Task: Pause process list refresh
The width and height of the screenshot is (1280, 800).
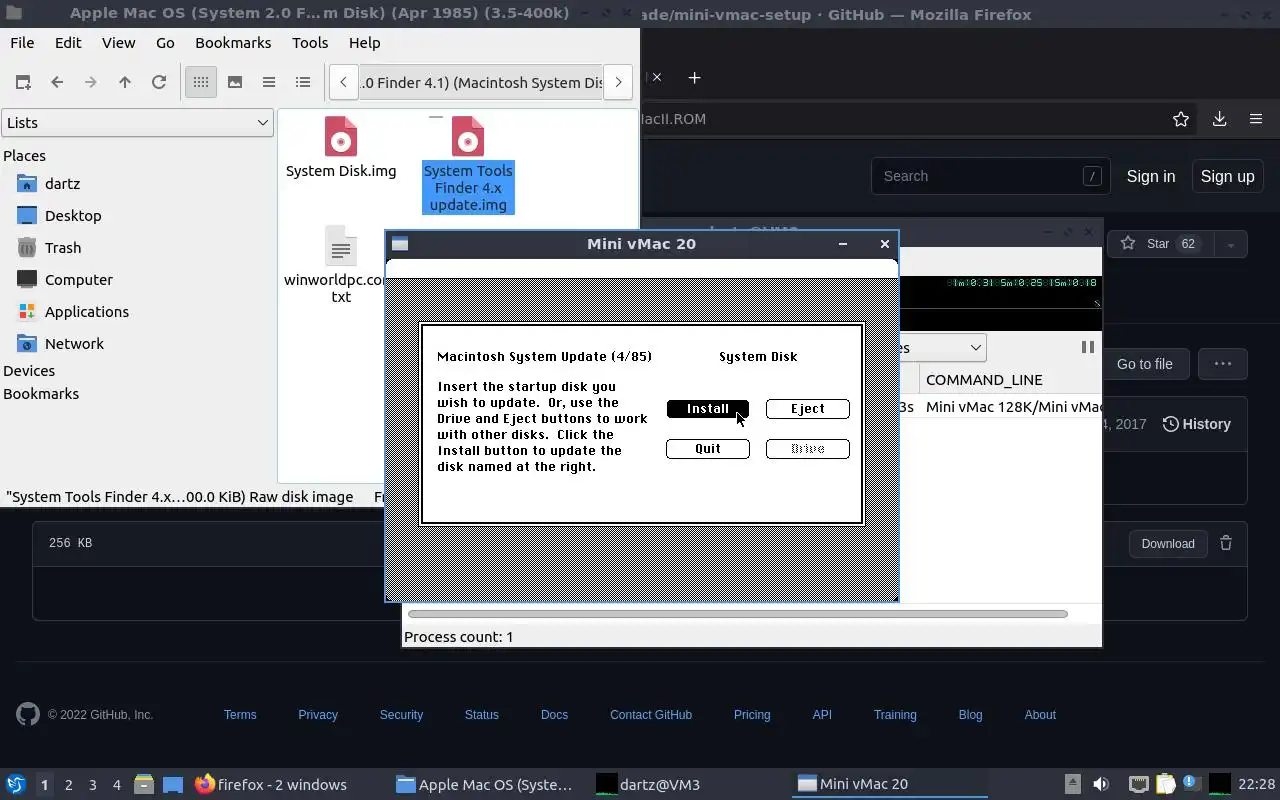Action: pyautogui.click(x=1087, y=347)
